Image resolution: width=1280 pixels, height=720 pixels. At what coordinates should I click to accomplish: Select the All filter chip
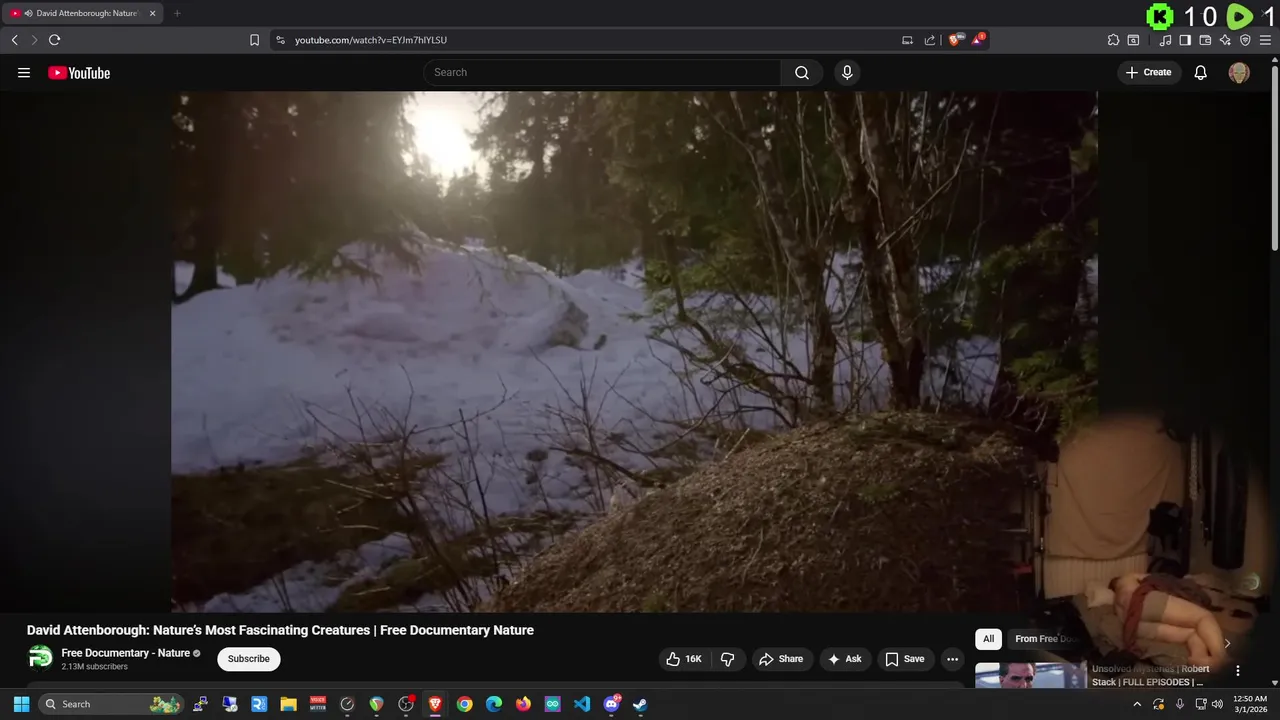pos(988,639)
